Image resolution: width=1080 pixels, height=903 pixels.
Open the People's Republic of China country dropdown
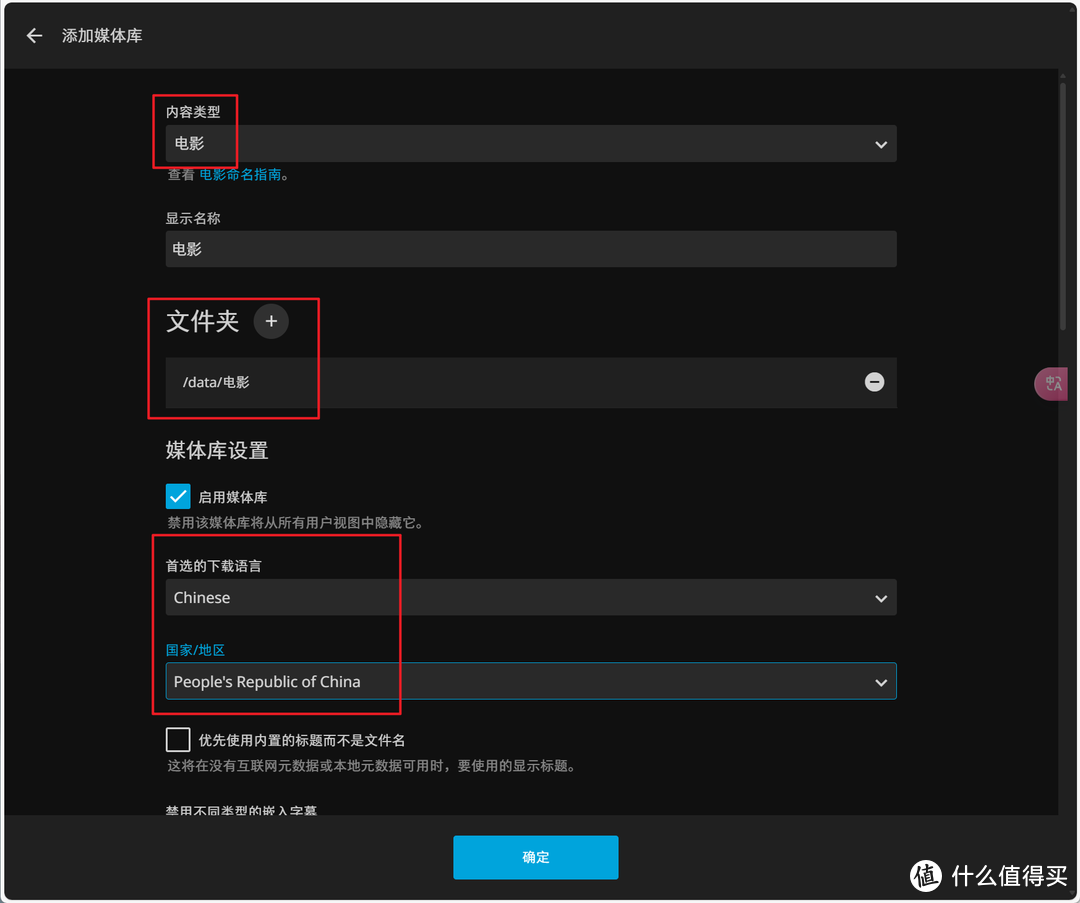pos(530,681)
